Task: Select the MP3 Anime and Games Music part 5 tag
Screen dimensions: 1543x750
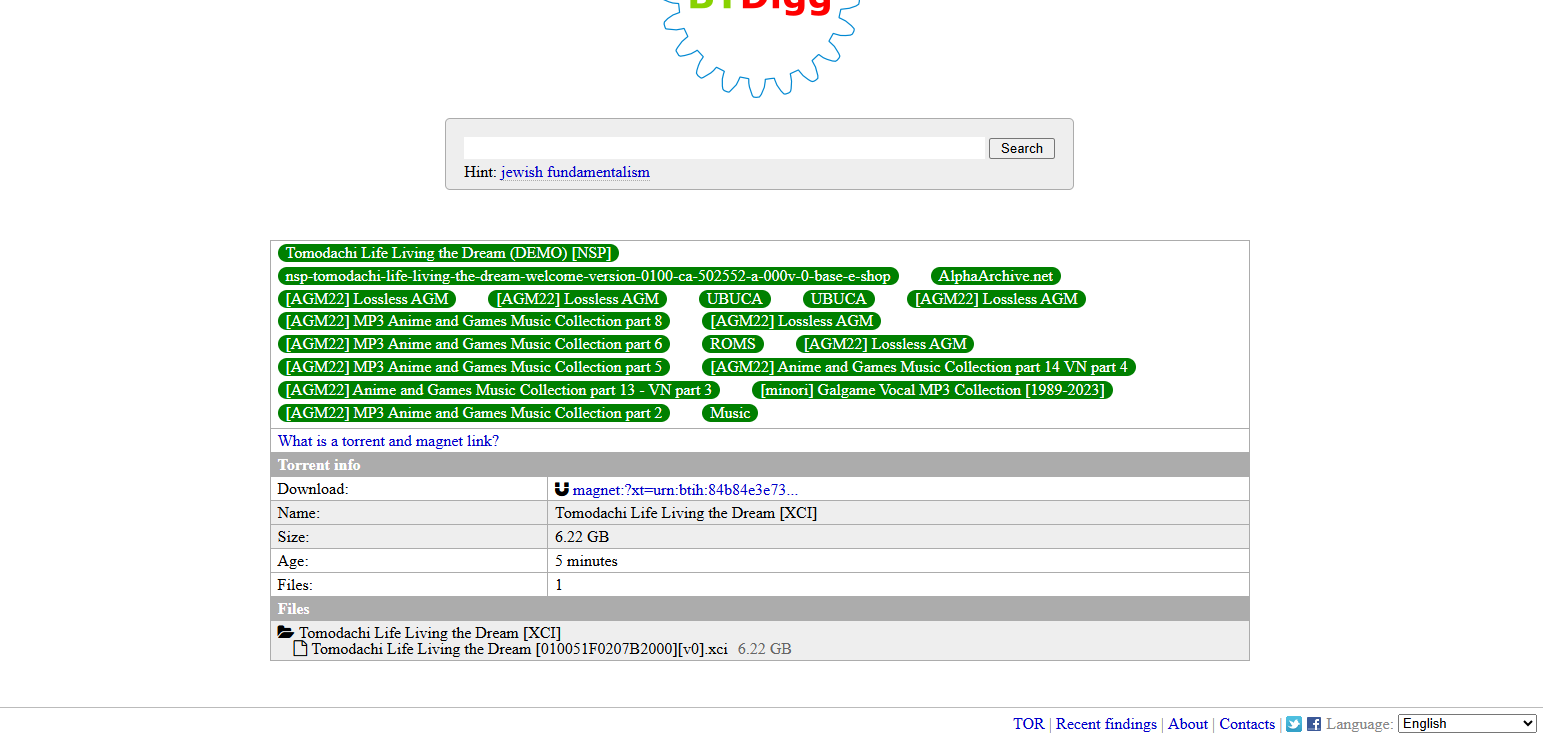Action: coord(474,367)
